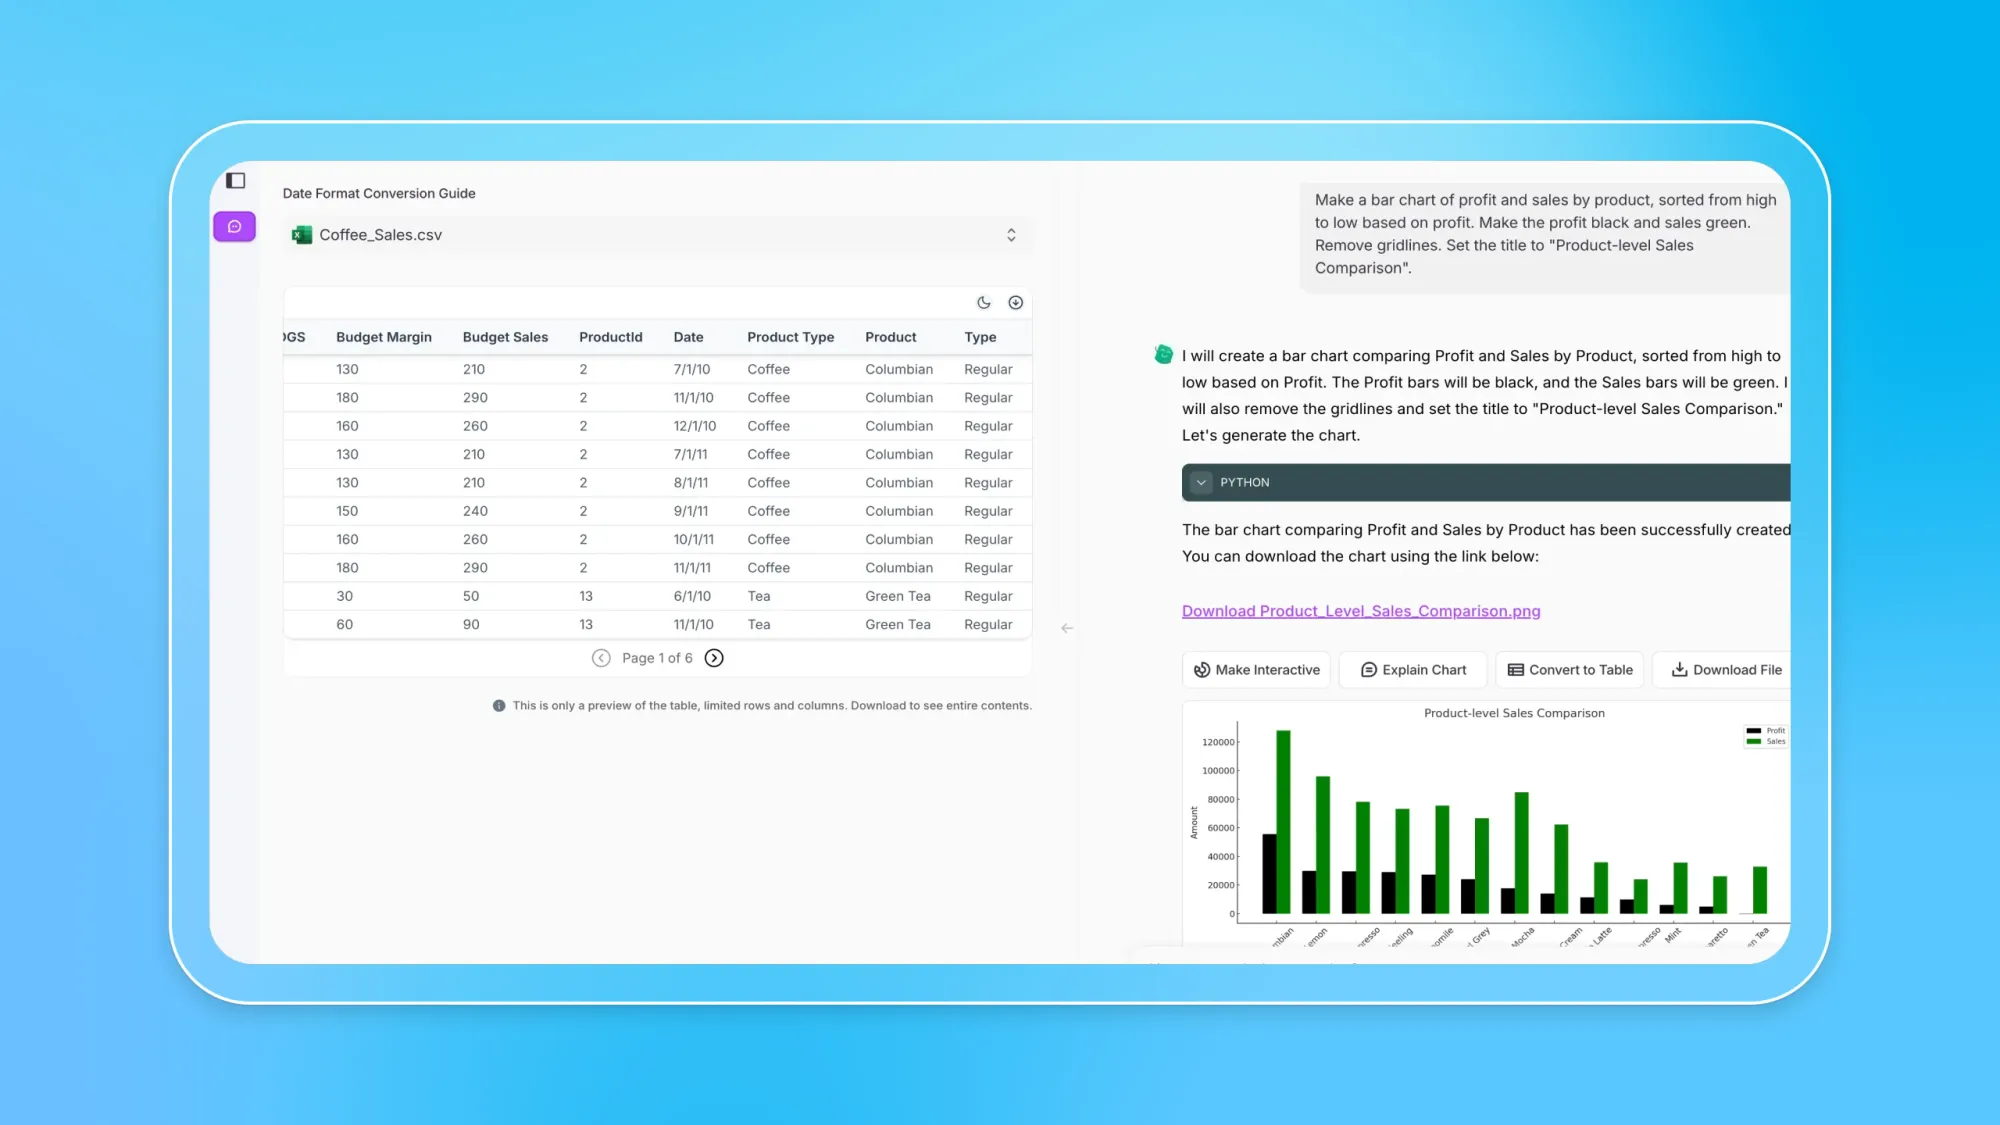Image resolution: width=2000 pixels, height=1125 pixels.
Task: Toggle dark mode on the table preview
Action: tap(982, 302)
